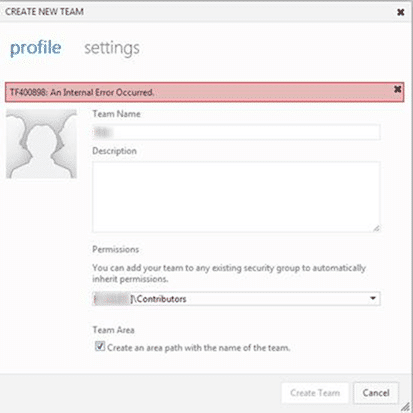Close the Create New Team dialog
This screenshot has height=413, width=413.
pos(401,12)
